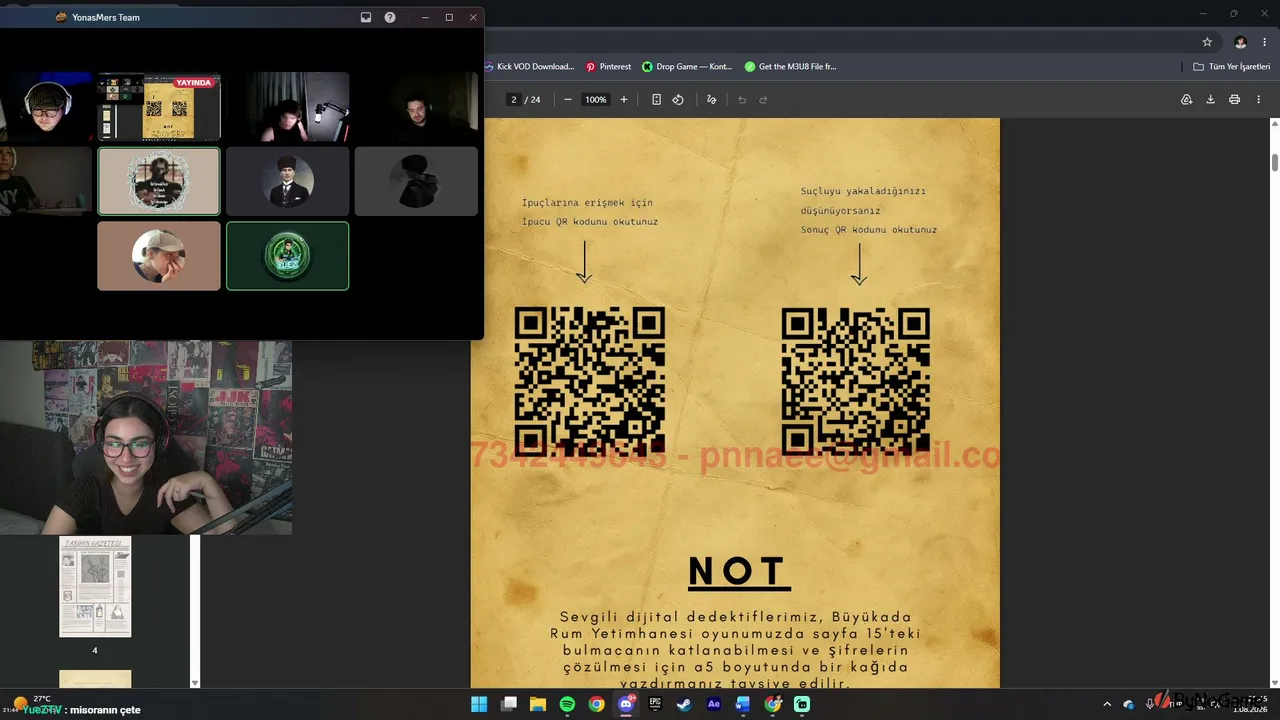
Task: Select the Atatürk avatar participant tile
Action: tap(288, 181)
